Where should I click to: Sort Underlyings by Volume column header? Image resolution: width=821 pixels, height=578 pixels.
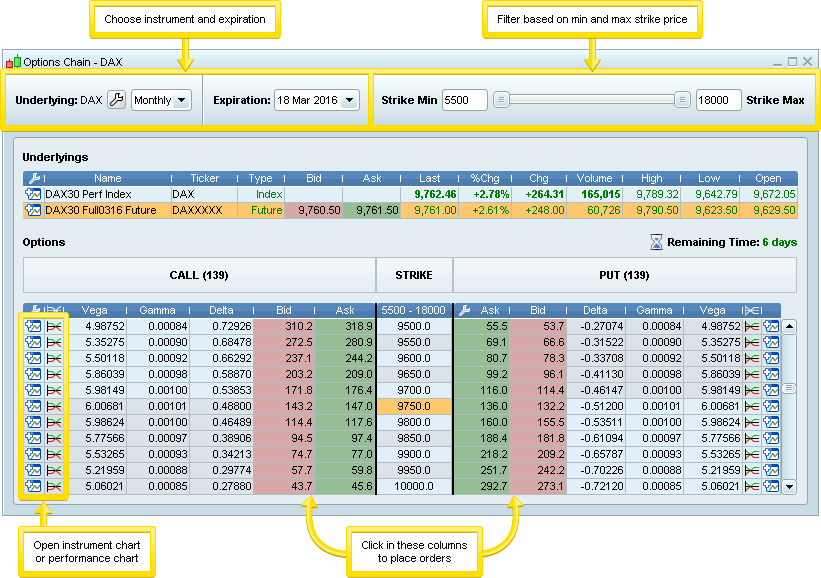(x=594, y=179)
